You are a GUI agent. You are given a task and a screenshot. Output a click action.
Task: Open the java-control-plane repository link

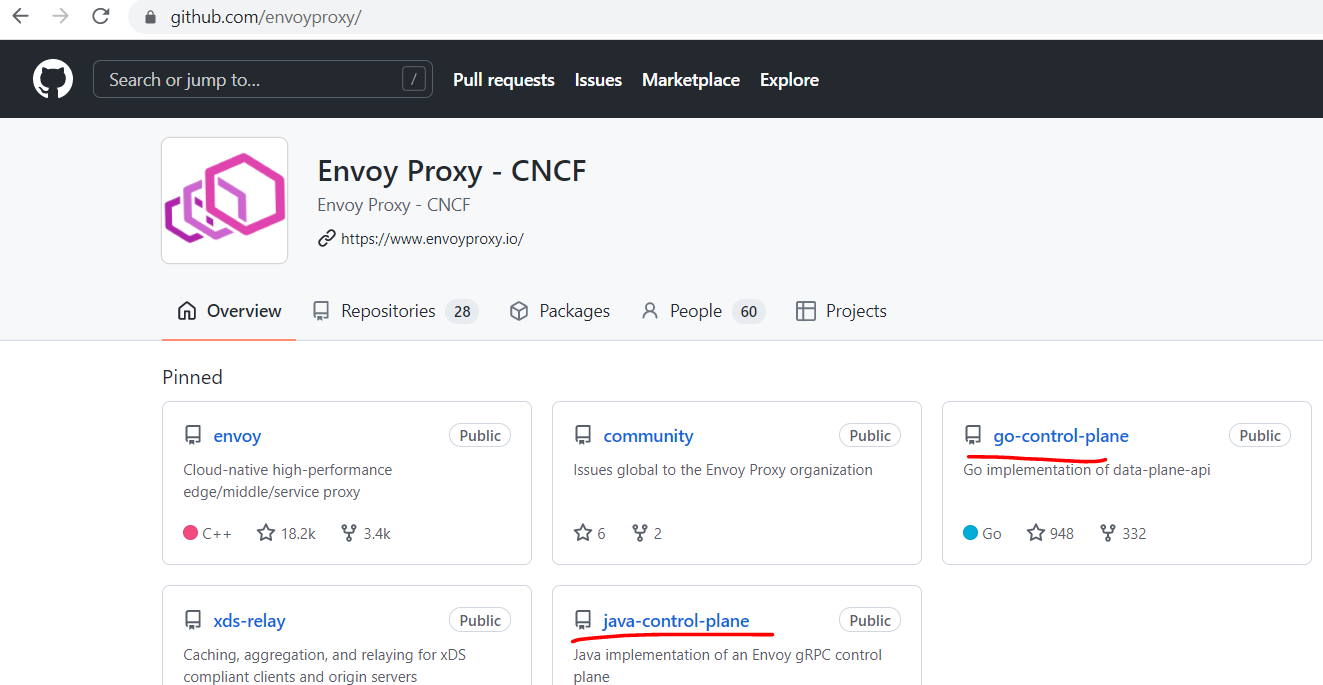pyautogui.click(x=676, y=621)
